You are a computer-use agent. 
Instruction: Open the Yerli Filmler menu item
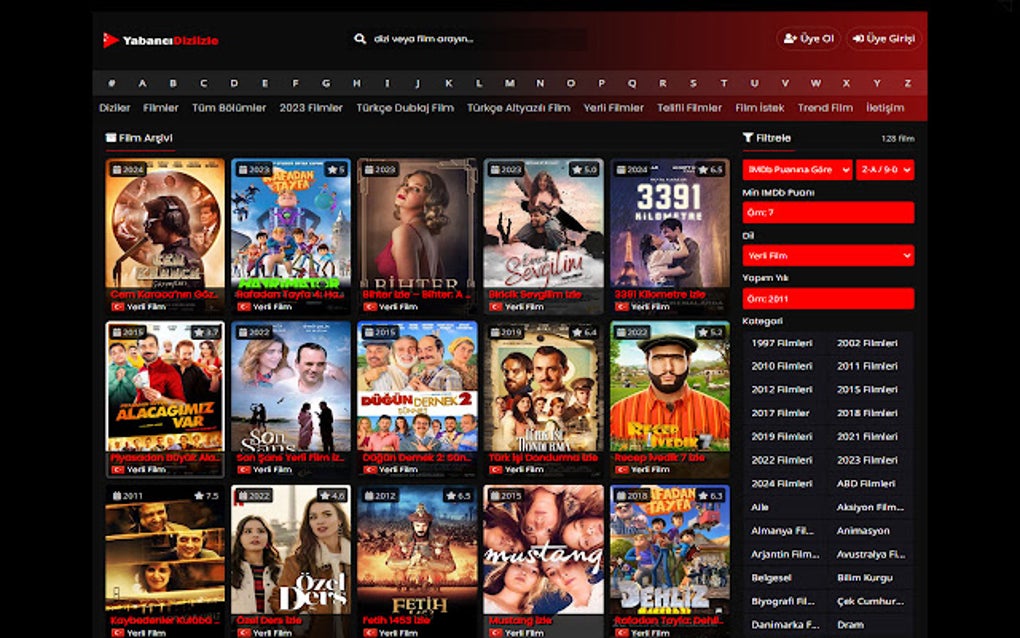click(x=613, y=108)
